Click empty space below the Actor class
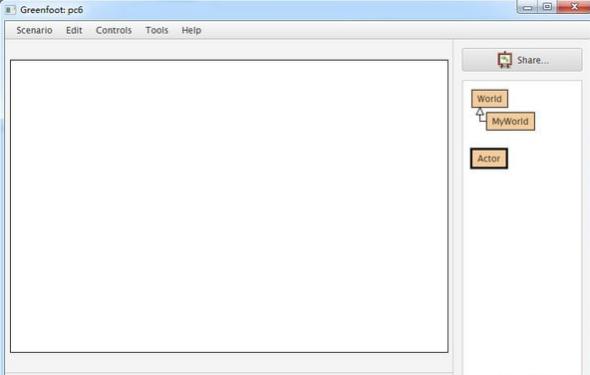Viewport: 590px width, 375px height. click(522, 263)
